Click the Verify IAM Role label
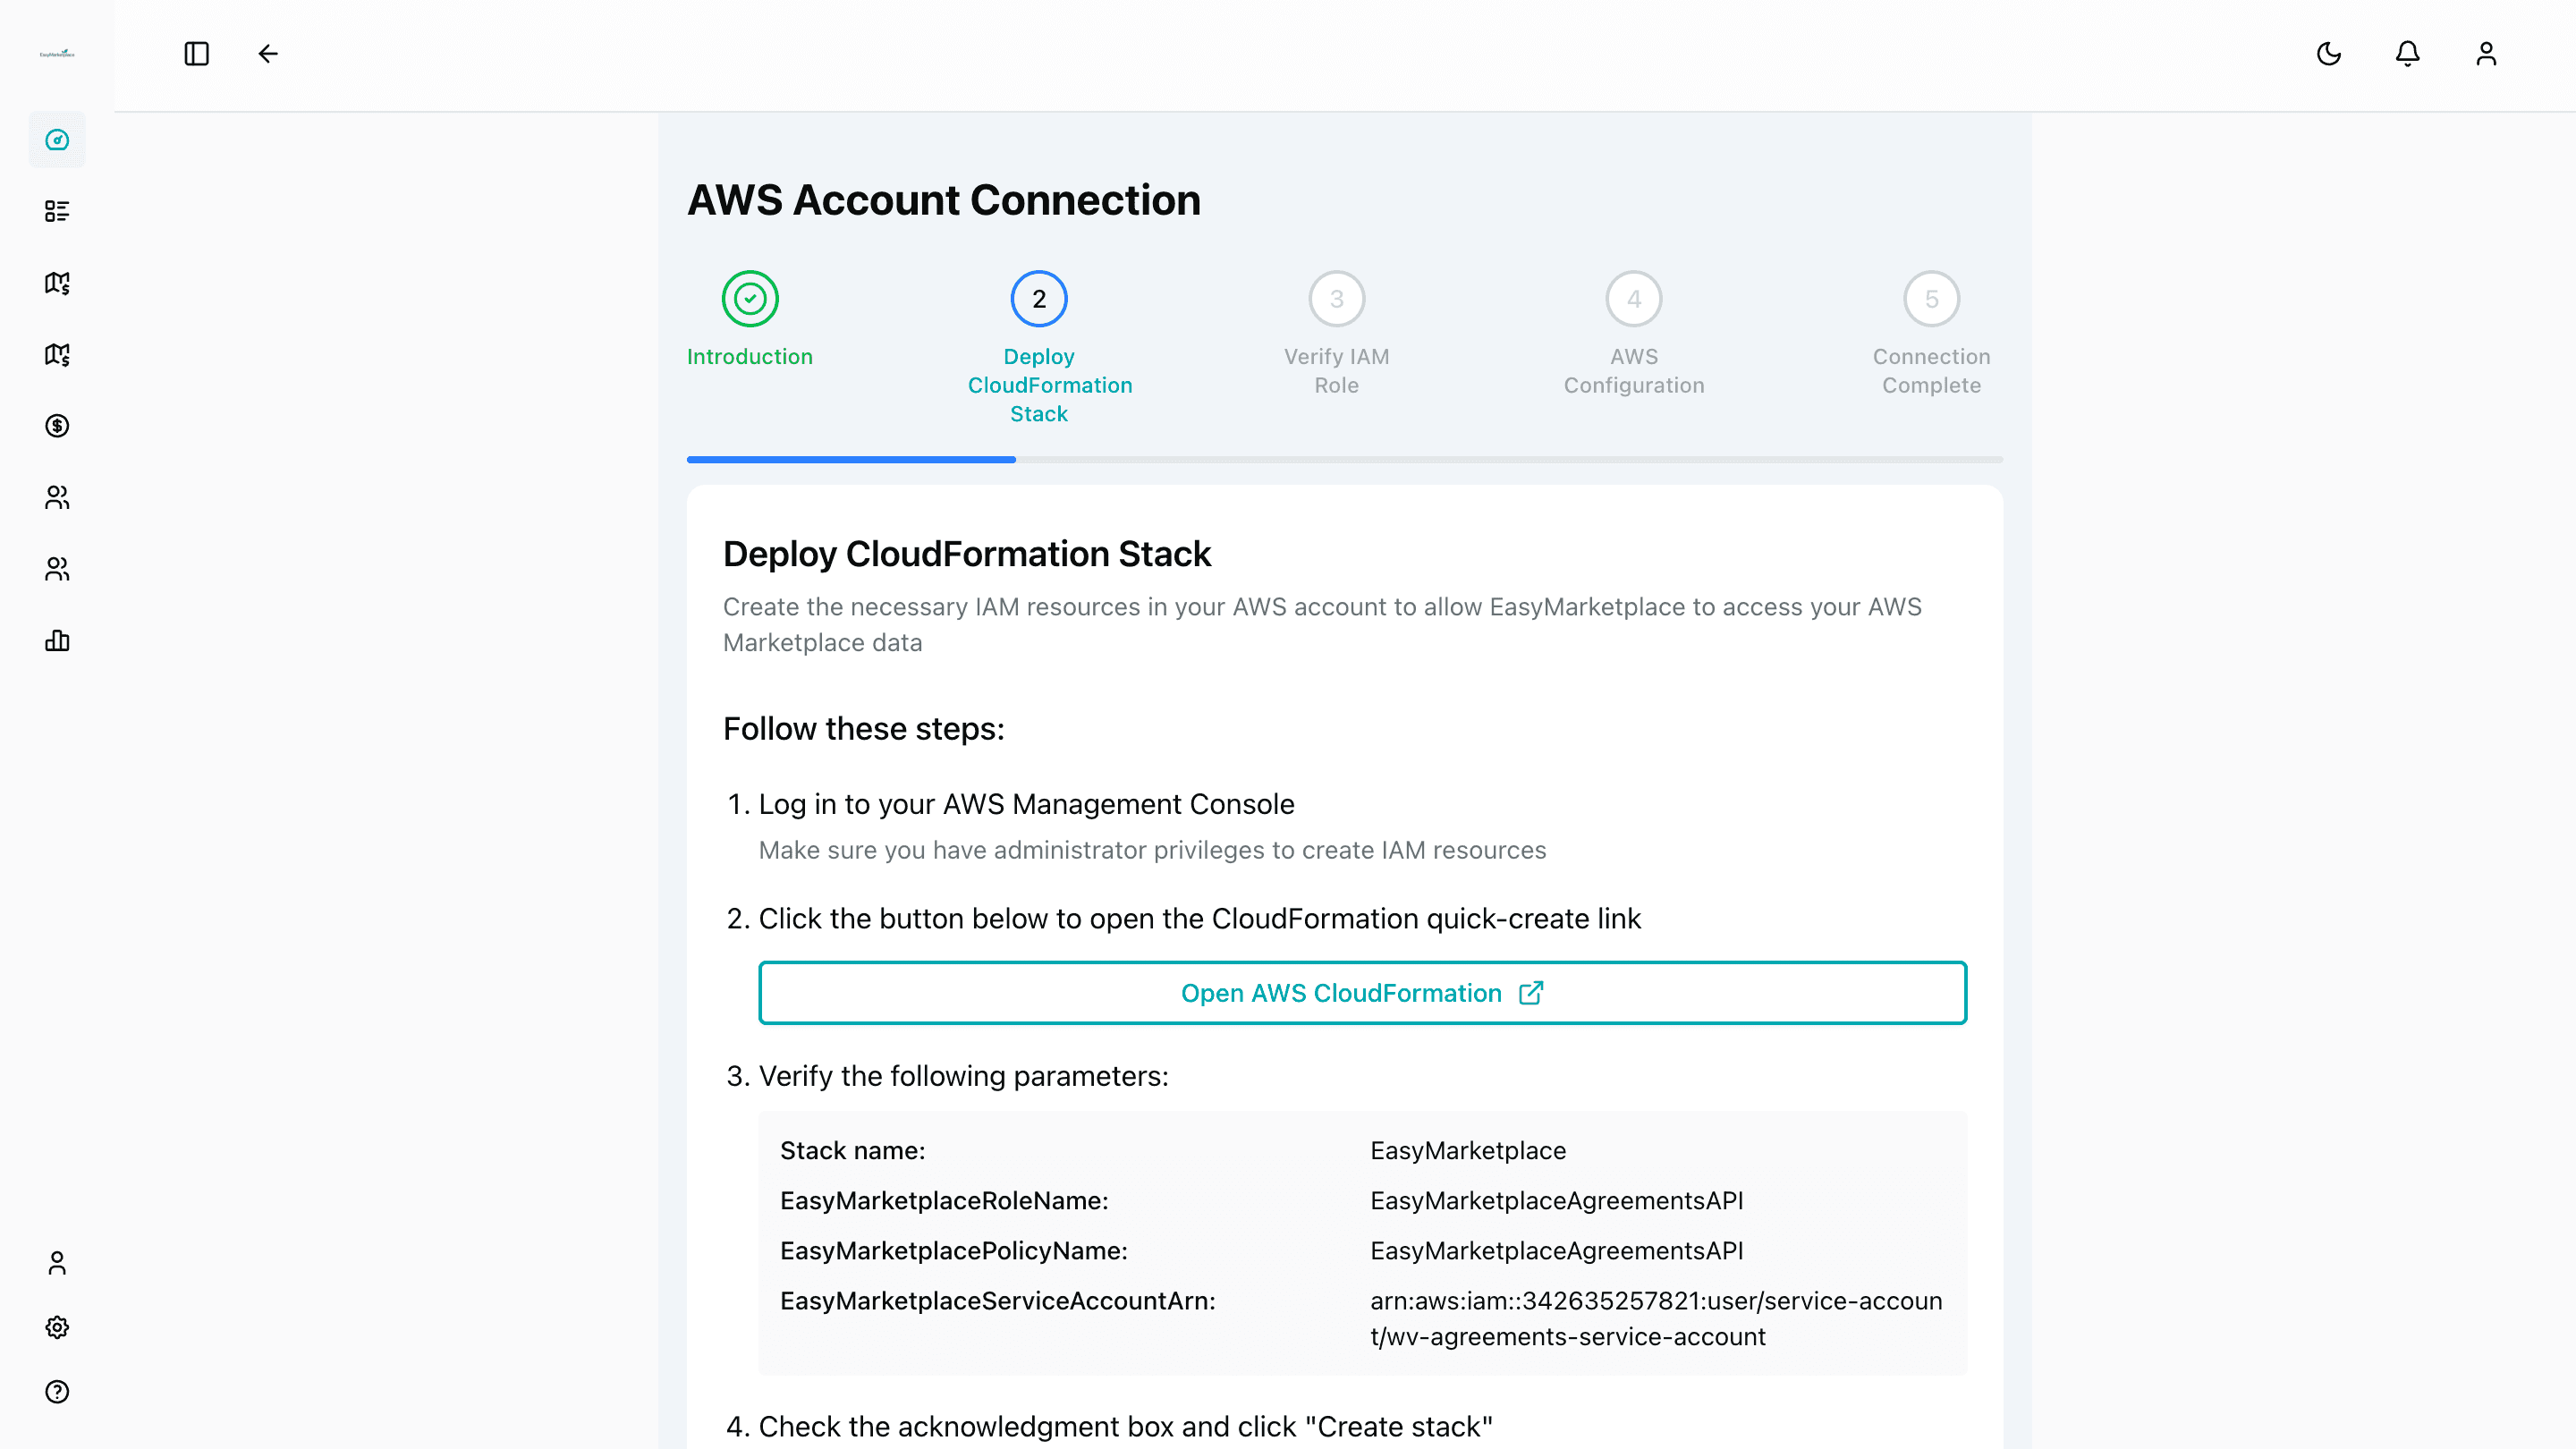Image resolution: width=2576 pixels, height=1449 pixels. (1337, 371)
